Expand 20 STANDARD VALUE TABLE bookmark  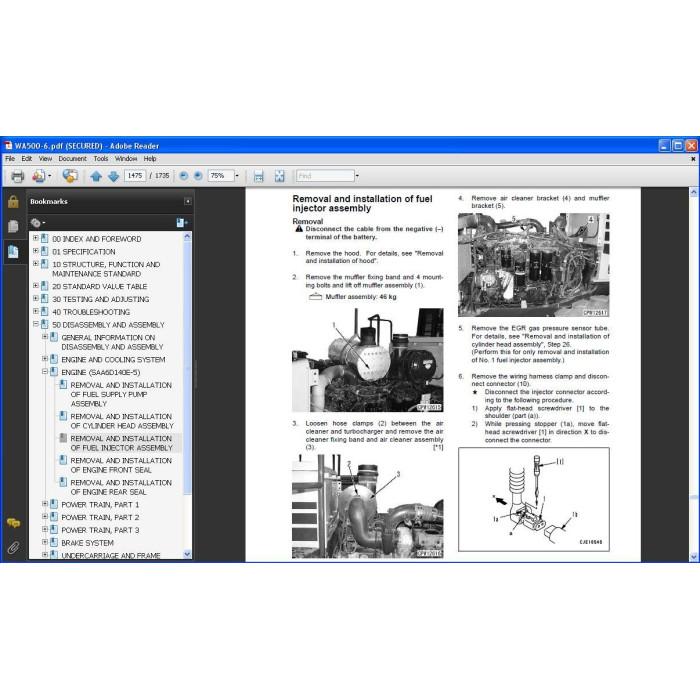pos(36,285)
